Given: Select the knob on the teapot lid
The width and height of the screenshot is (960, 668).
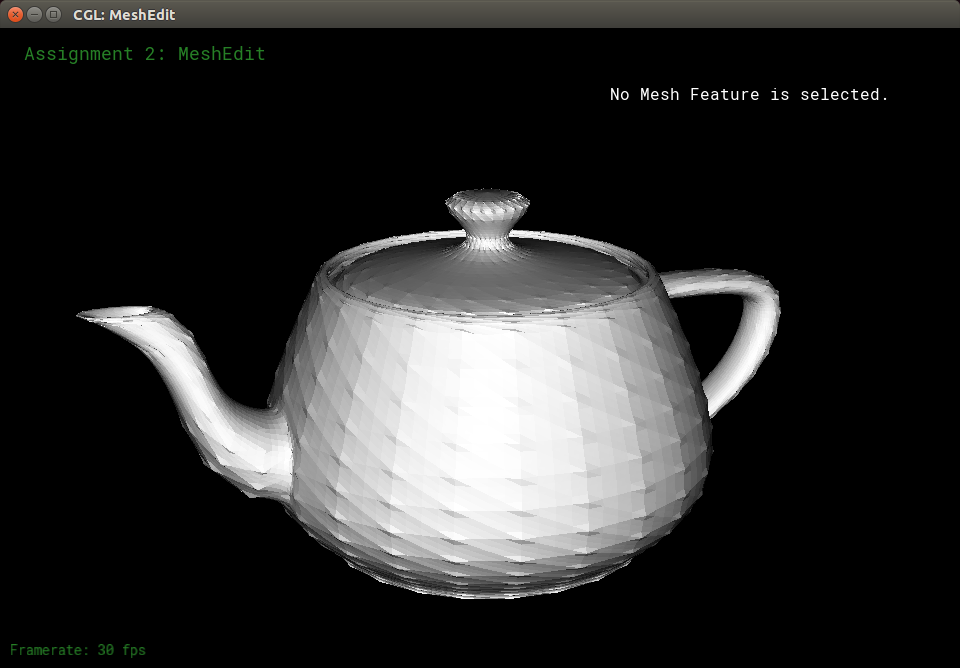Looking at the screenshot, I should [x=487, y=210].
